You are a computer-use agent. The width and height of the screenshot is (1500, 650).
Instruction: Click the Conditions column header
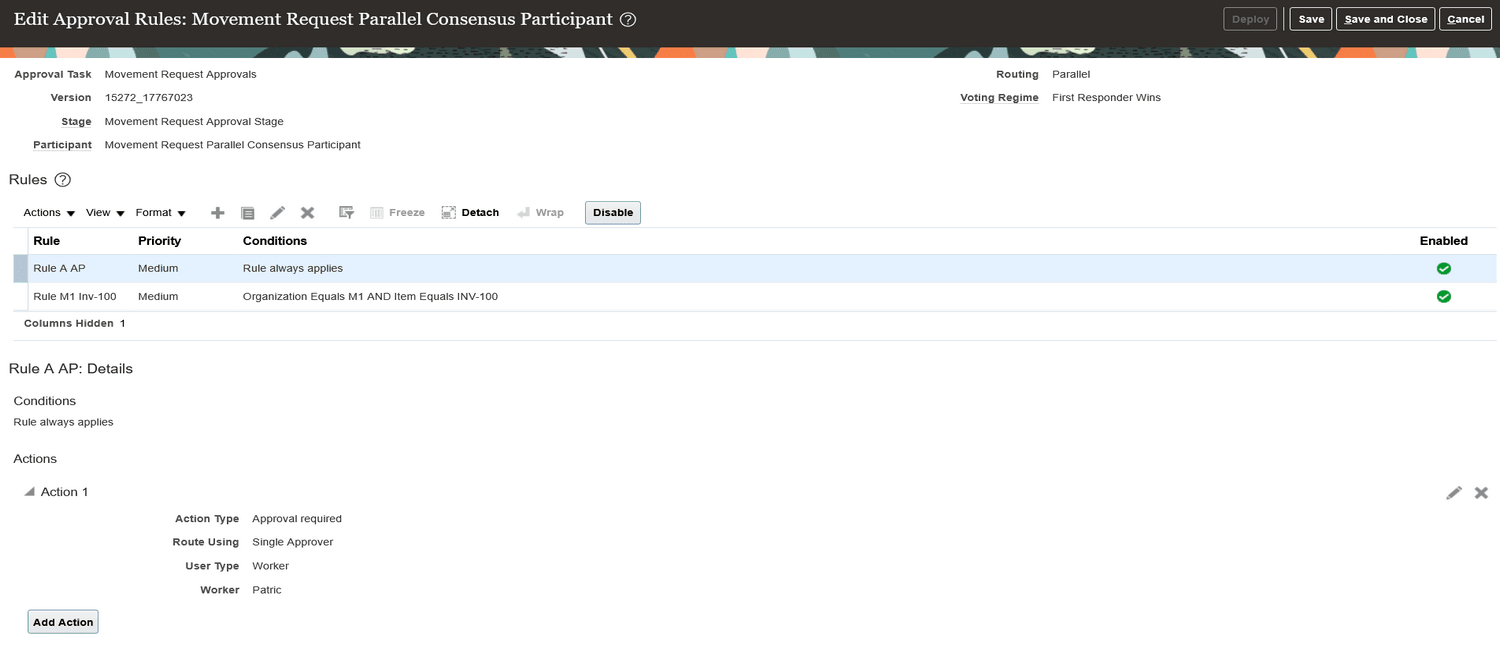pos(275,241)
